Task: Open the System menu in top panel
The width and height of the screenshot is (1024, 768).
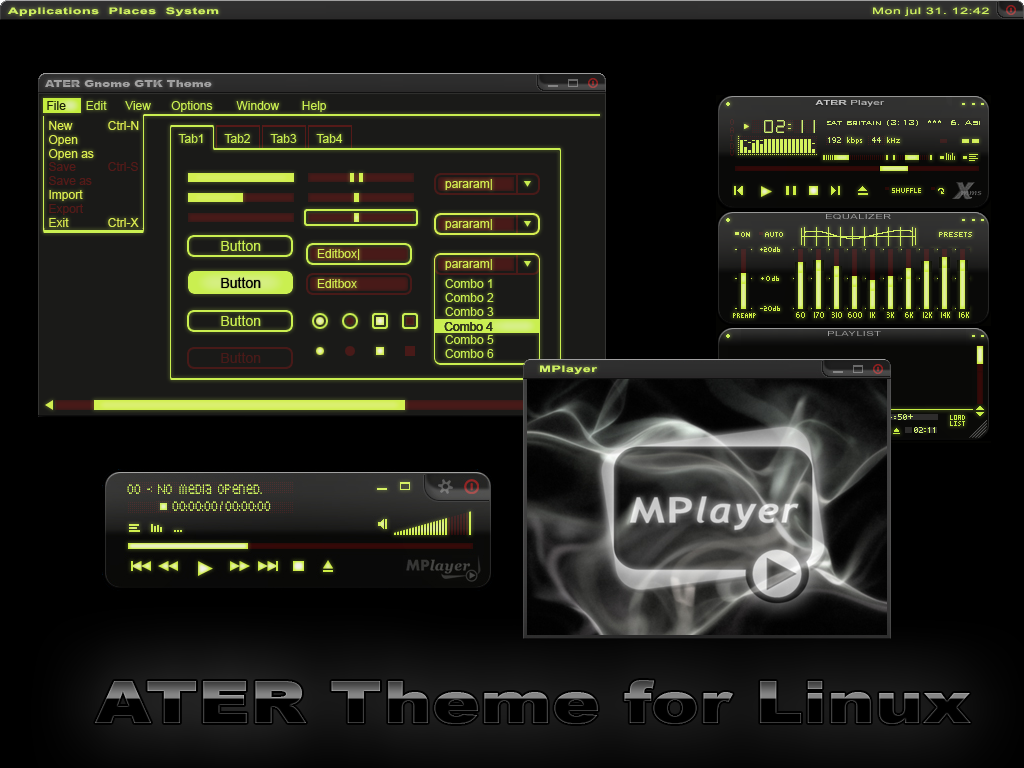Action: point(192,10)
